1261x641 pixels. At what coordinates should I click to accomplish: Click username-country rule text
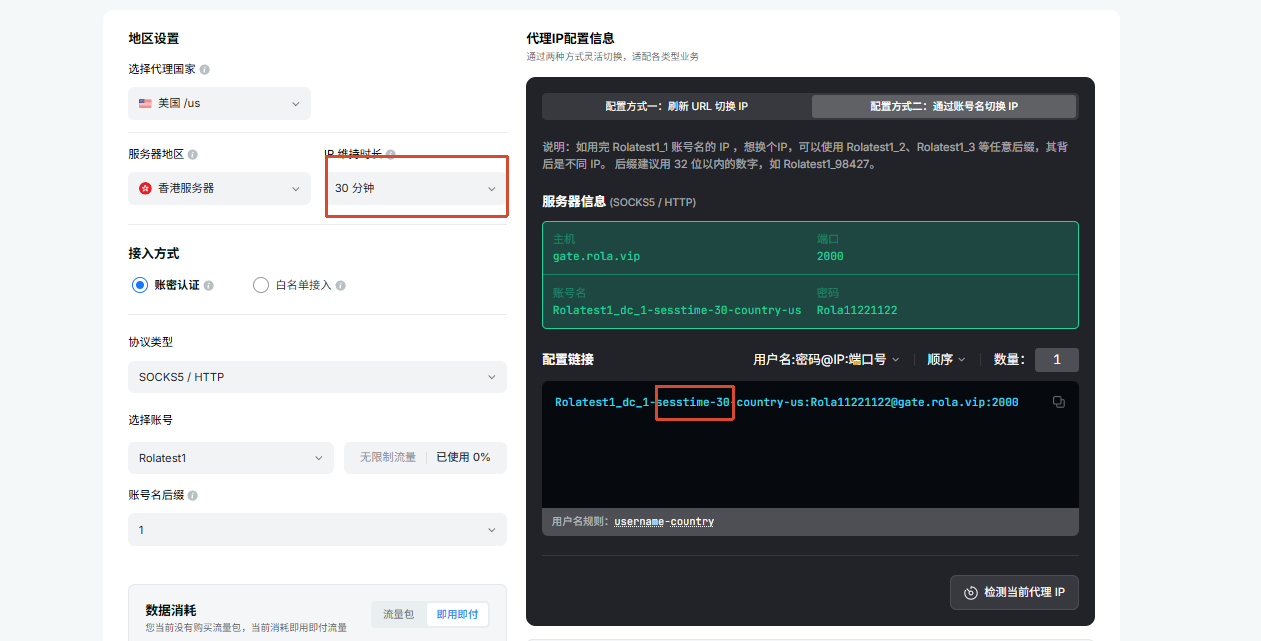pos(664,522)
